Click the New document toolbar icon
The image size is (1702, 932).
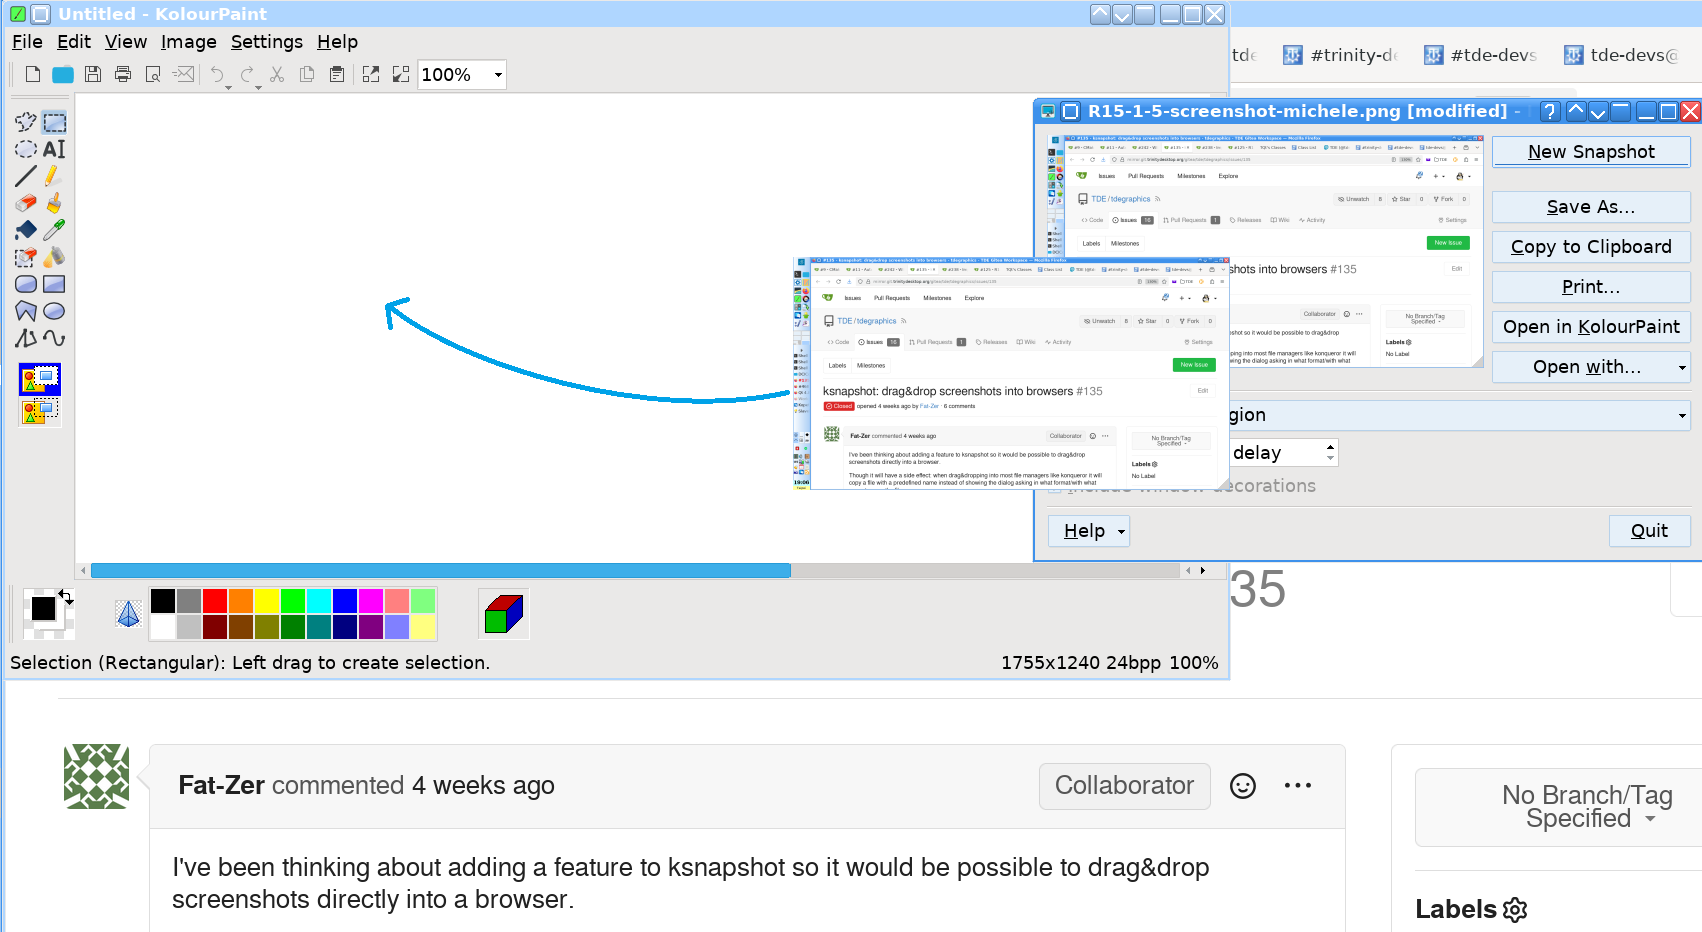[x=33, y=74]
